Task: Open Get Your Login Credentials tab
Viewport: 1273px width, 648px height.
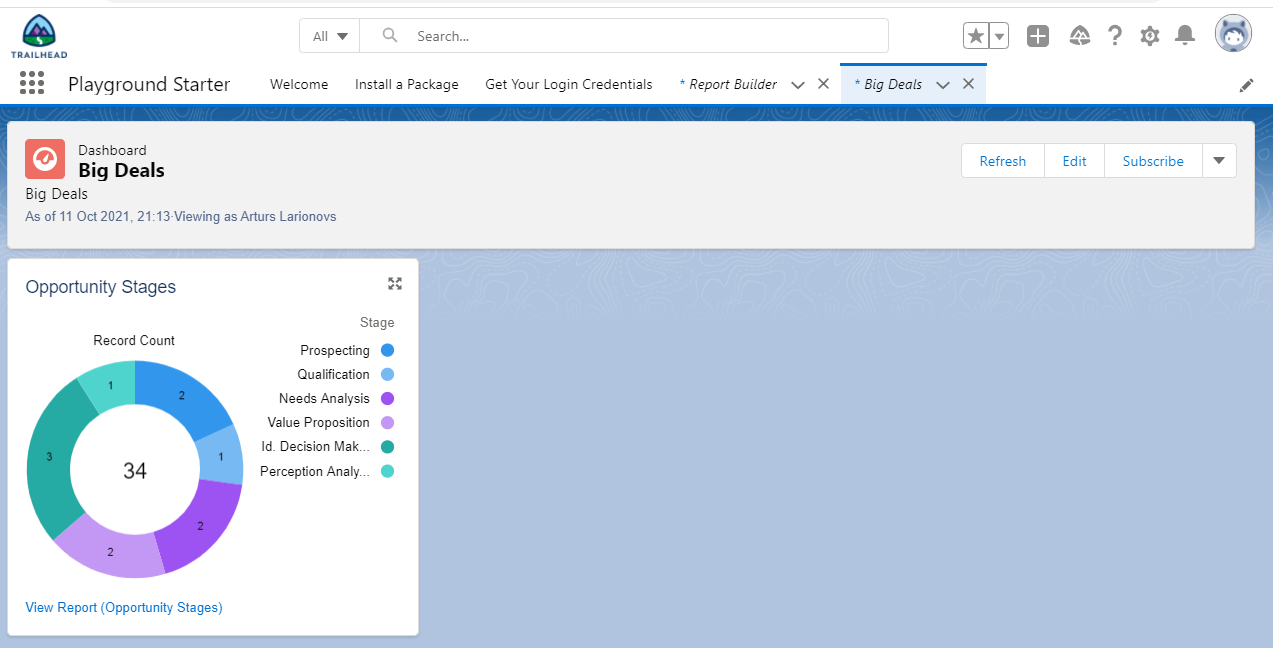Action: (569, 84)
